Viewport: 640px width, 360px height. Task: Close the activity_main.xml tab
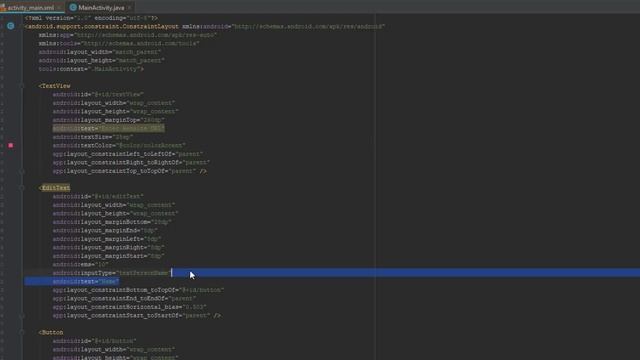[x=59, y=7]
